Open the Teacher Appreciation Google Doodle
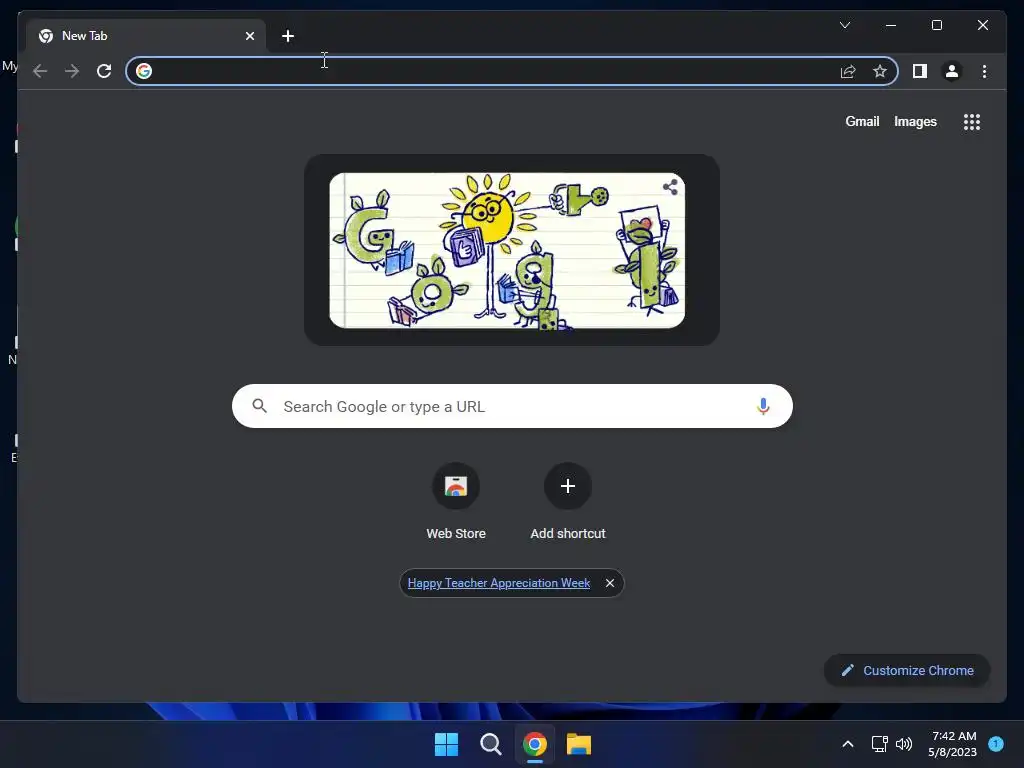Viewport: 1024px width, 768px height. [507, 251]
